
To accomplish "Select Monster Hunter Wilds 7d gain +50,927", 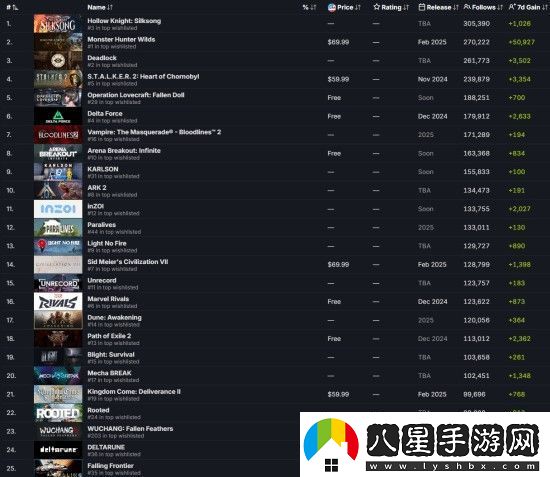I will (x=522, y=42).
